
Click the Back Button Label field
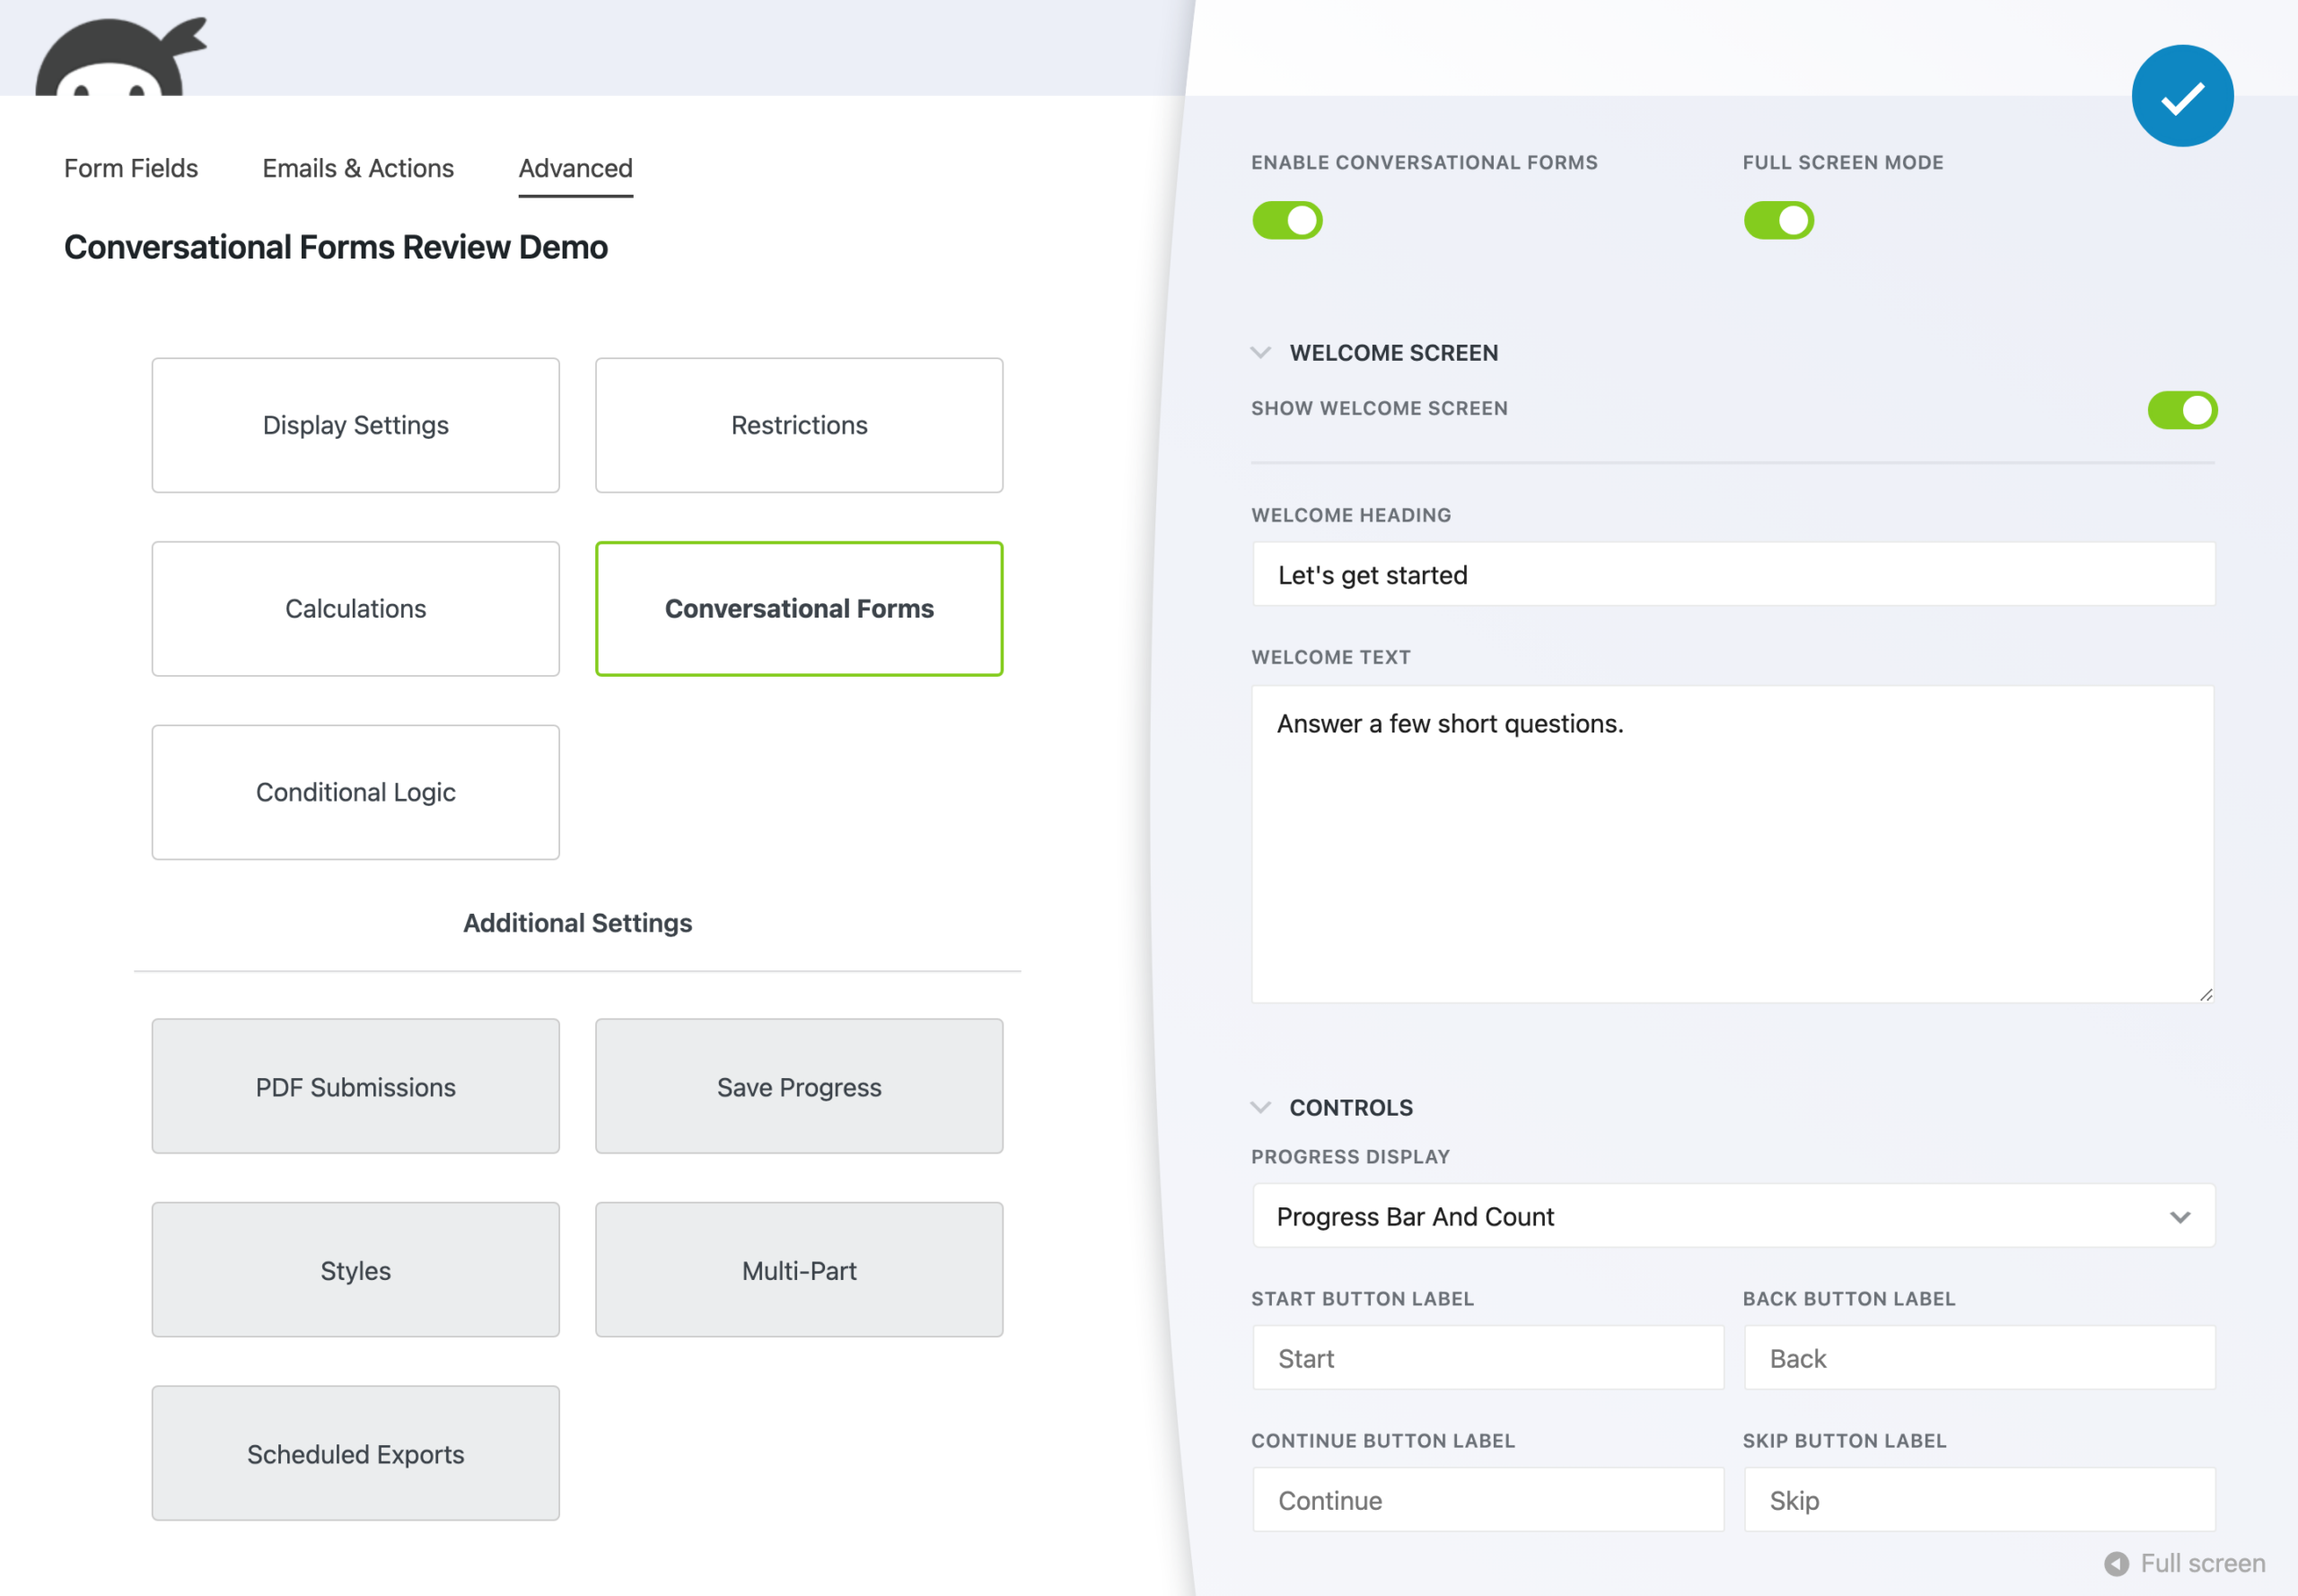(1979, 1358)
